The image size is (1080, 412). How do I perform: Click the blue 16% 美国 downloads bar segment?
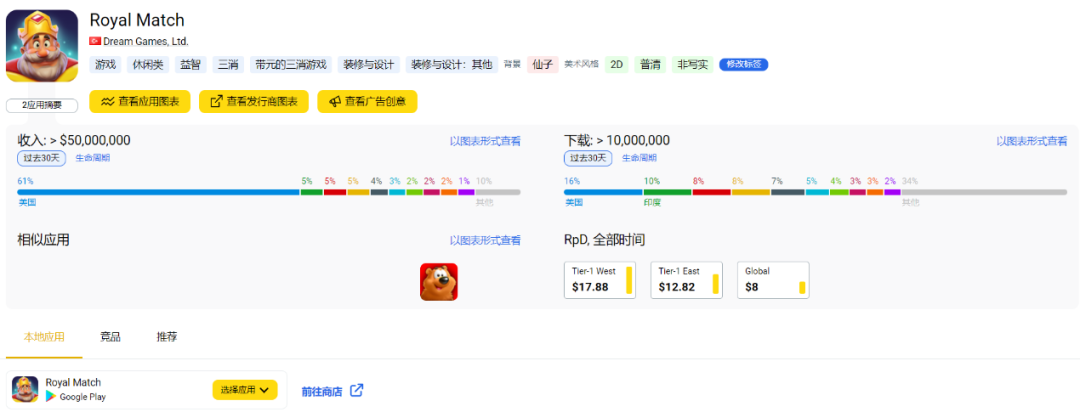[603, 192]
